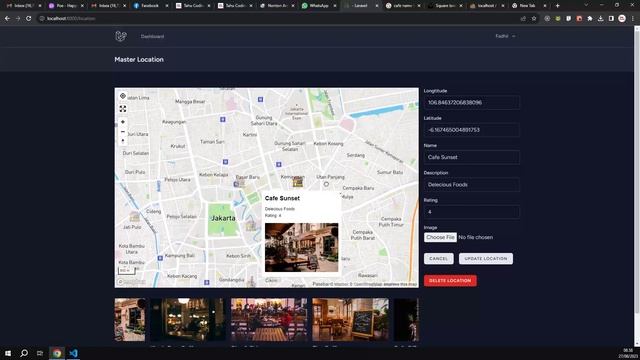
Task: Reload the page with the refresh icon
Action: point(29,18)
